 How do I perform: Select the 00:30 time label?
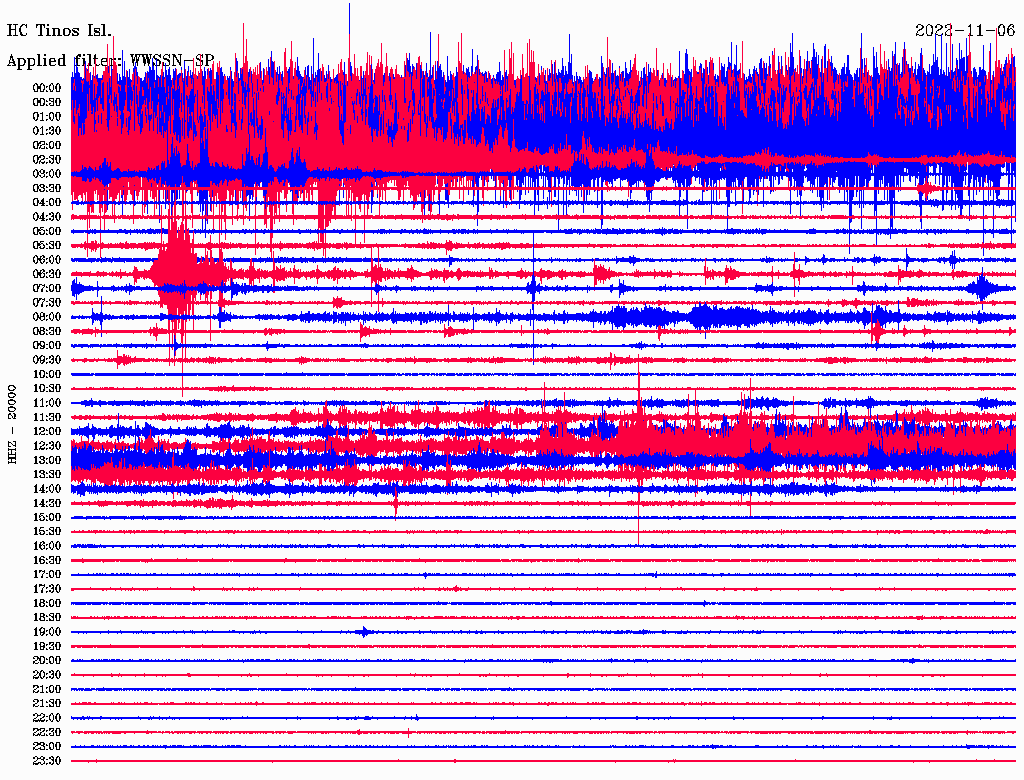[x=47, y=103]
